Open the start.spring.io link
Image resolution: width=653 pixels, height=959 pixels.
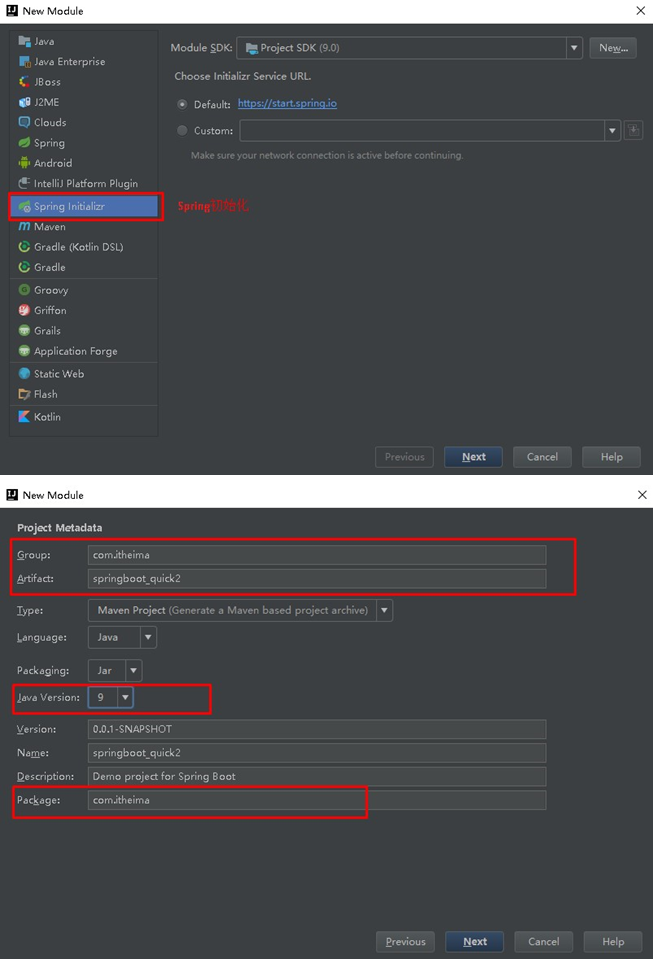[287, 104]
